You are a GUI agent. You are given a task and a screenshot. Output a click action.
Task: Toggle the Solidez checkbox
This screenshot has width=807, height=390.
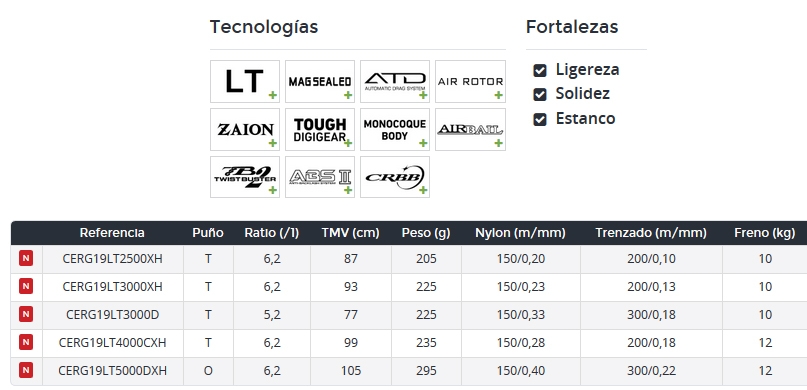(x=539, y=94)
